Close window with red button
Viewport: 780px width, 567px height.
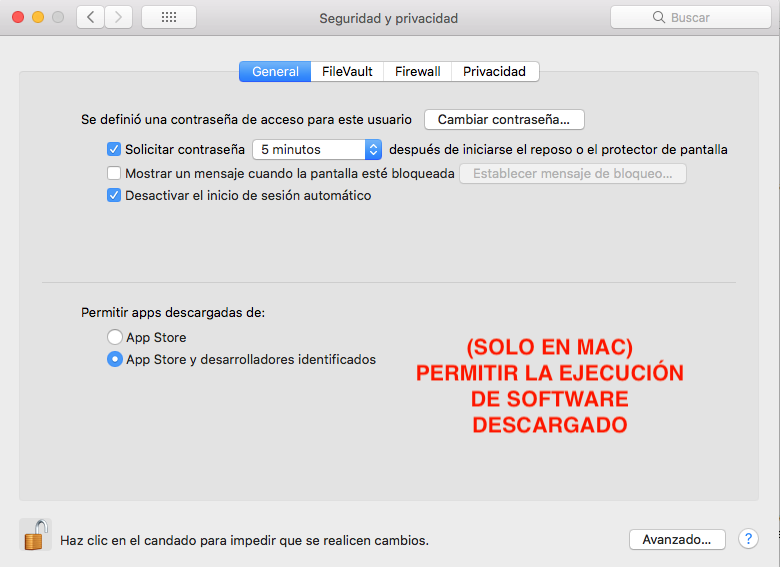tap(18, 17)
